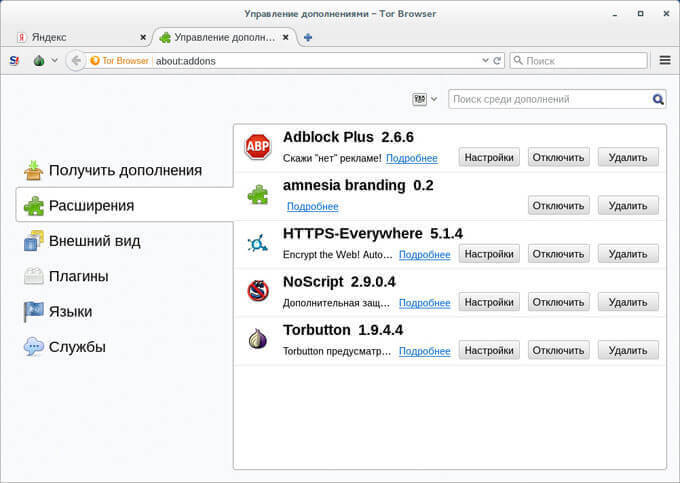Open the address bar history dropdown
Screen dimensions: 680x483
pyautogui.click(x=485, y=60)
